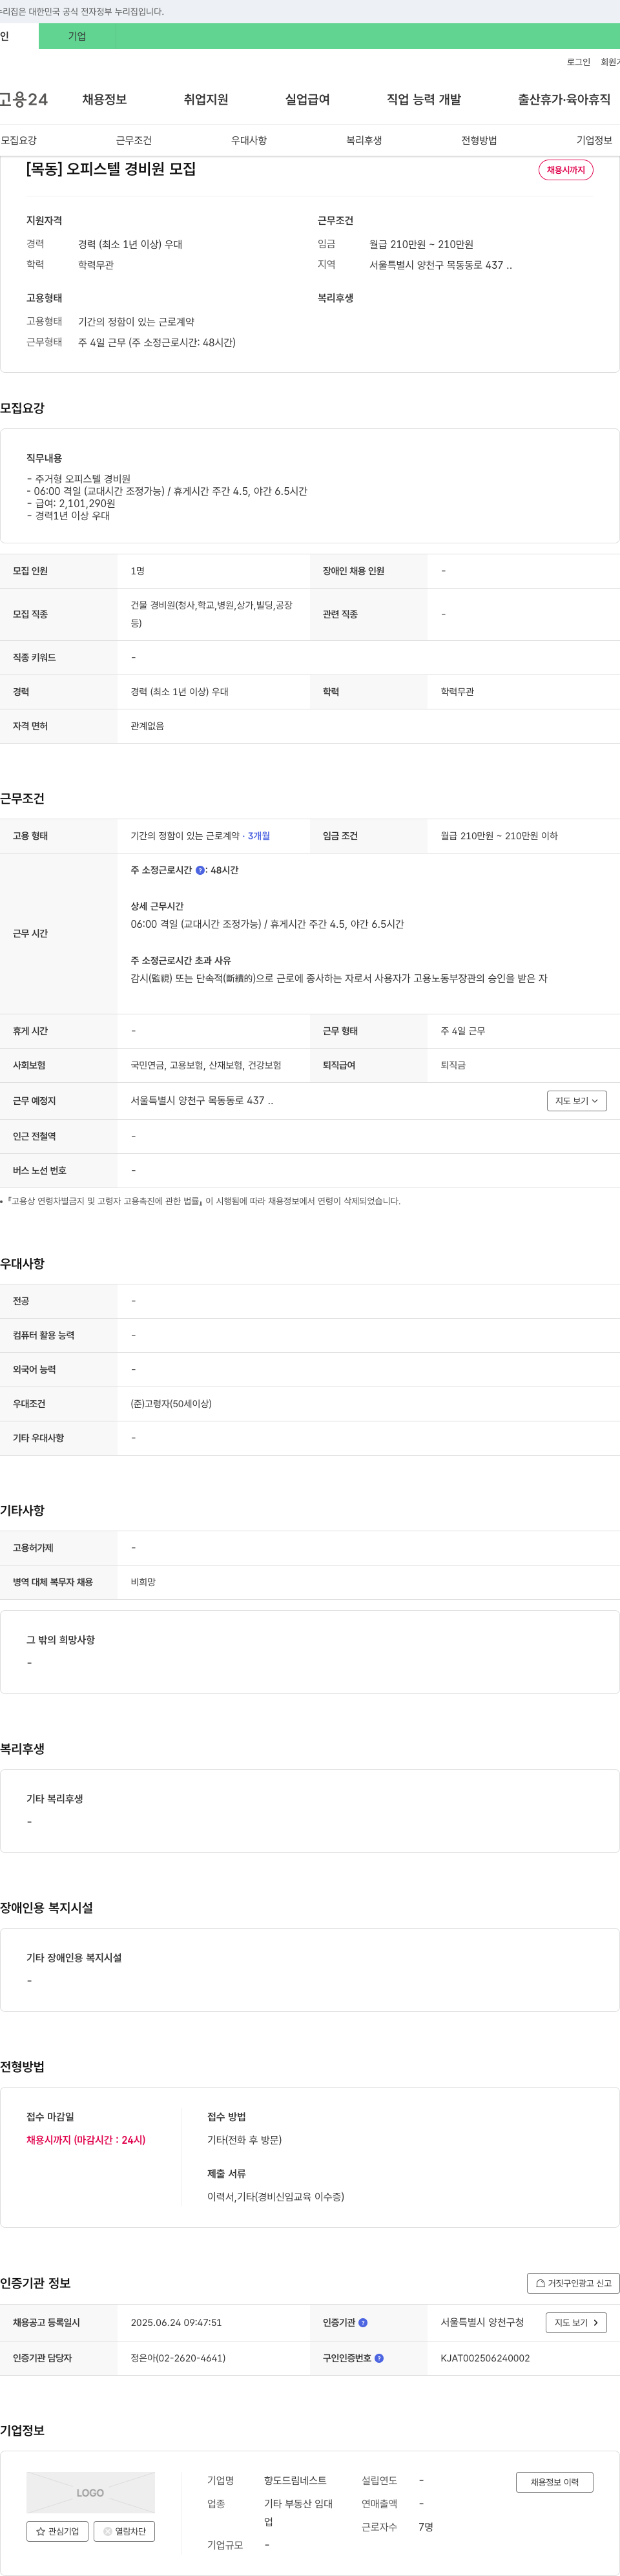Open the 취업지원 main menu
Screen dimensions: 620x2576
pos(206,99)
